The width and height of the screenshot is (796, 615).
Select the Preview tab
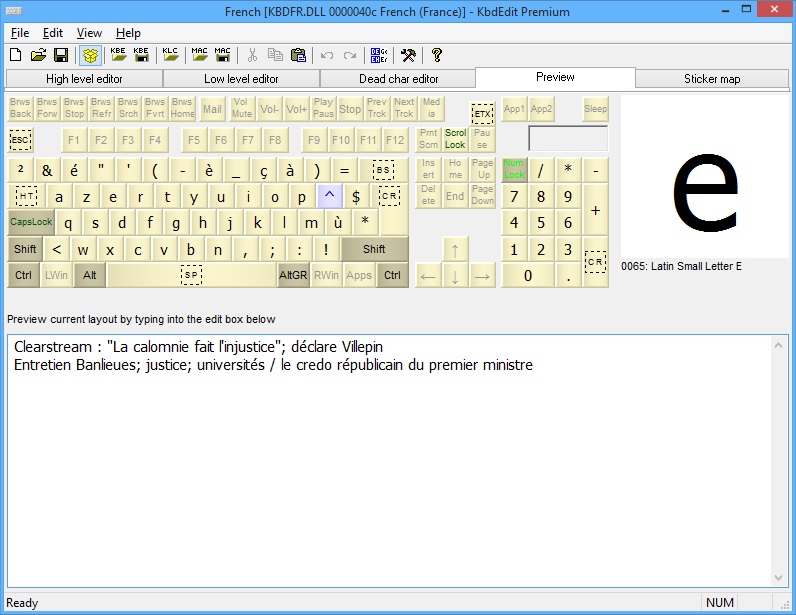(x=555, y=77)
